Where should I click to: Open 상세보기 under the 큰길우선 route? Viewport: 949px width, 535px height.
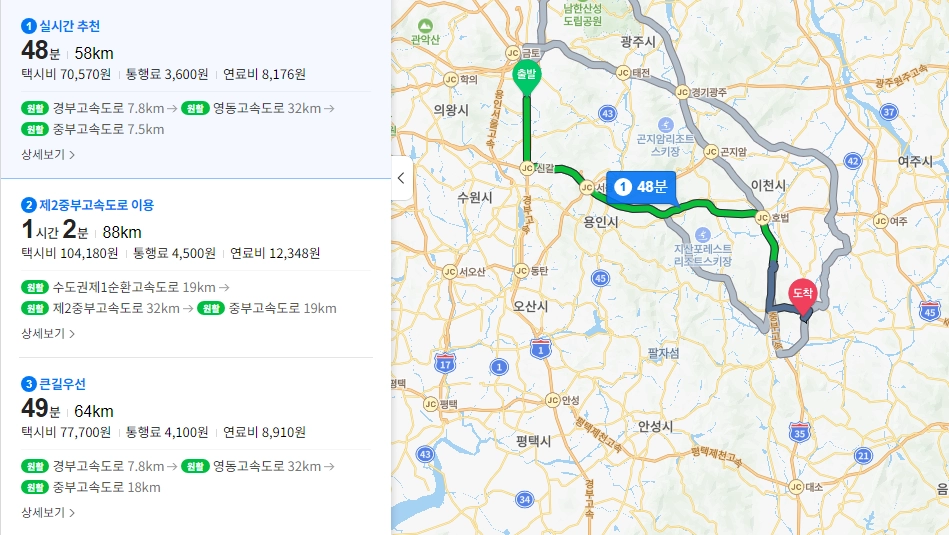48,513
